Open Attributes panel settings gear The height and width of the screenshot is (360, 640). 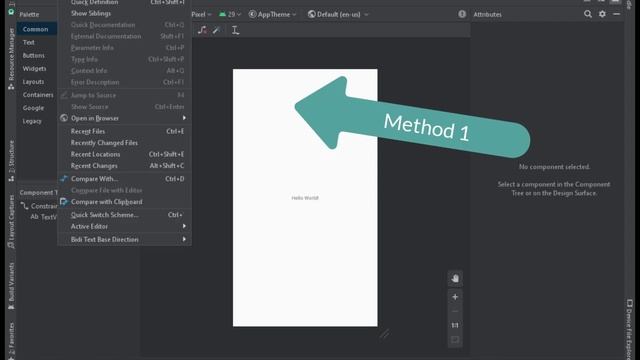pos(602,14)
